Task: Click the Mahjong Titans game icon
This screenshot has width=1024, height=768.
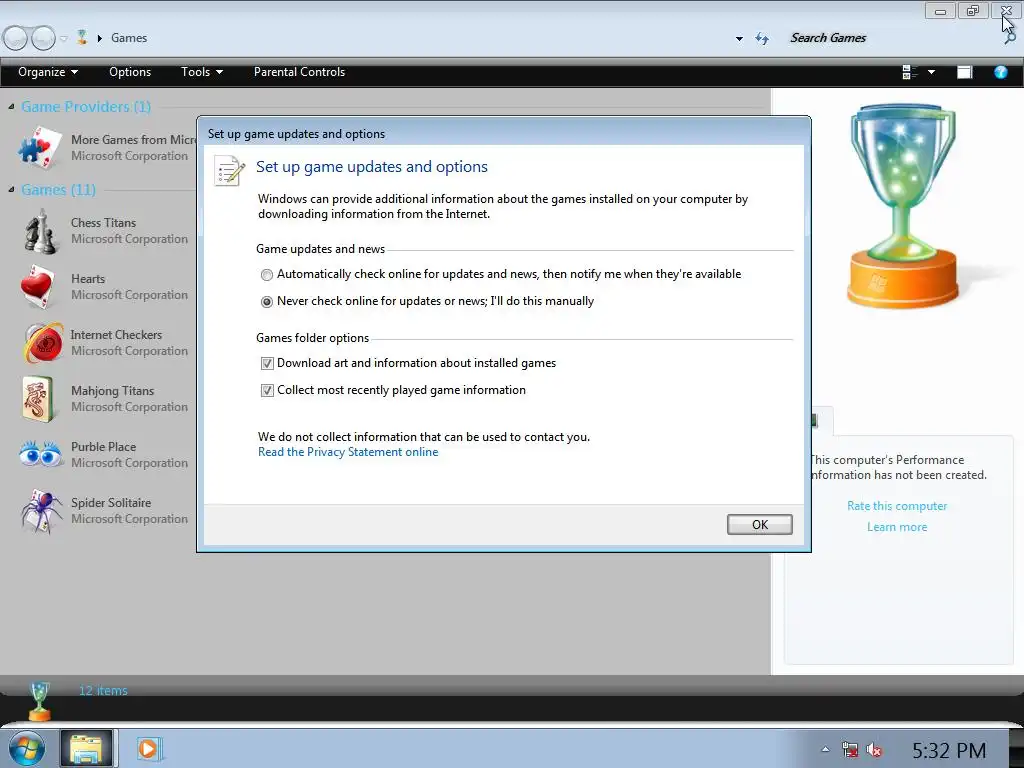Action: (x=38, y=398)
